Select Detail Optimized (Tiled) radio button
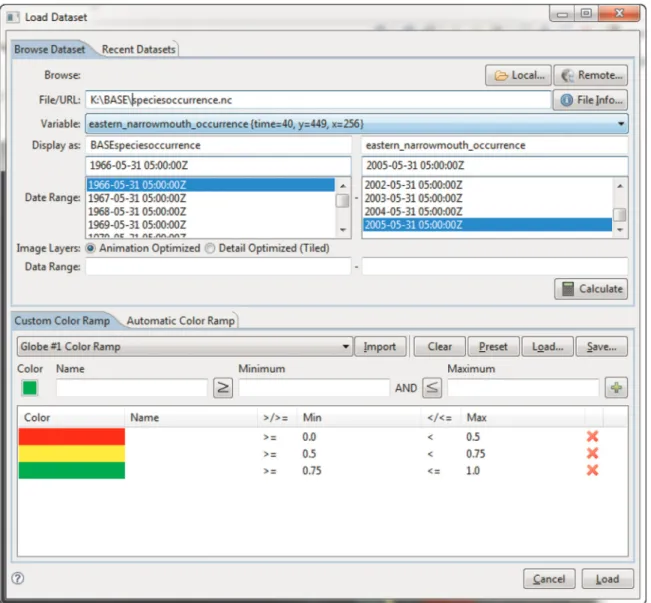 coord(210,248)
